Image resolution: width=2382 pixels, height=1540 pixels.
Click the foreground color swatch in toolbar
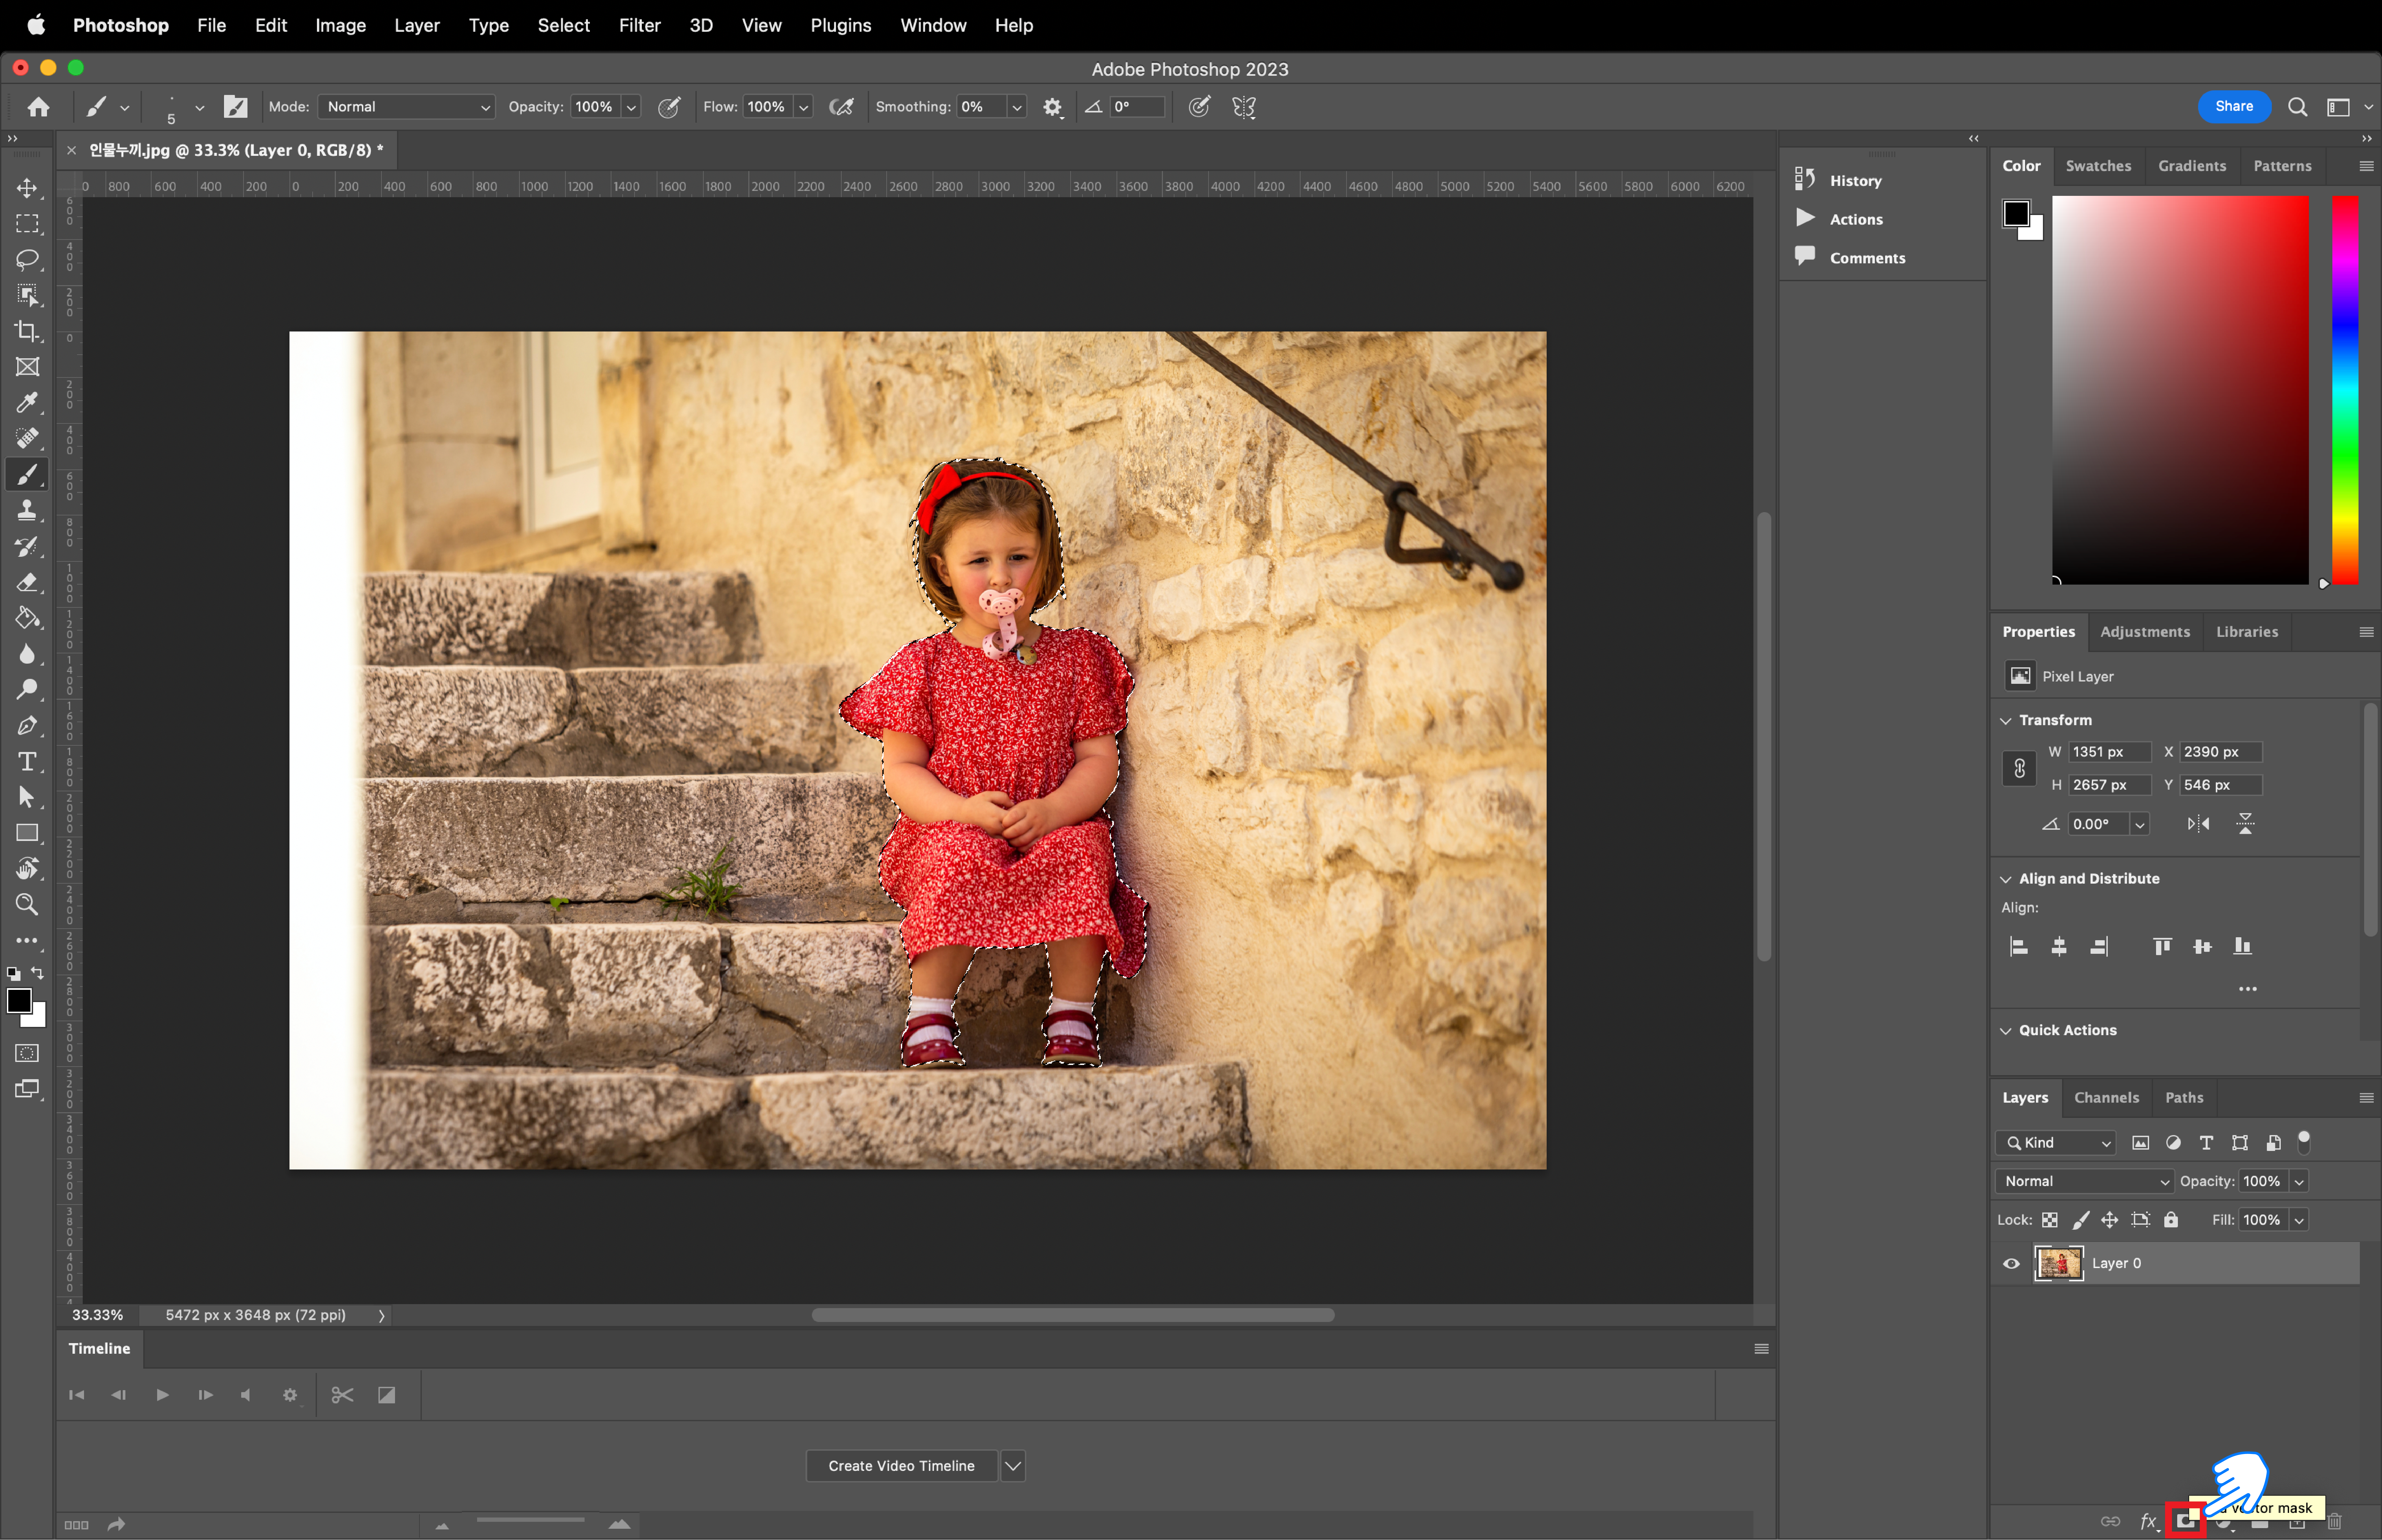(x=19, y=1001)
